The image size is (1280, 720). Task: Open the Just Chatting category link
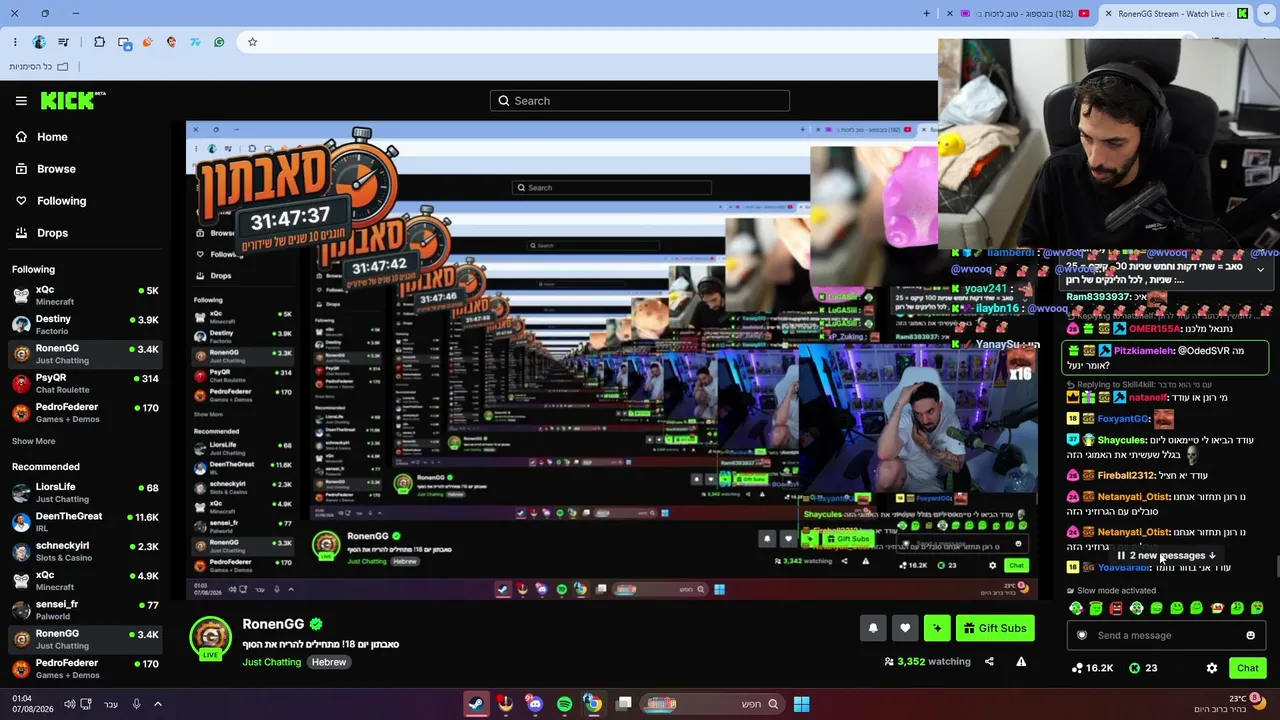(271, 662)
